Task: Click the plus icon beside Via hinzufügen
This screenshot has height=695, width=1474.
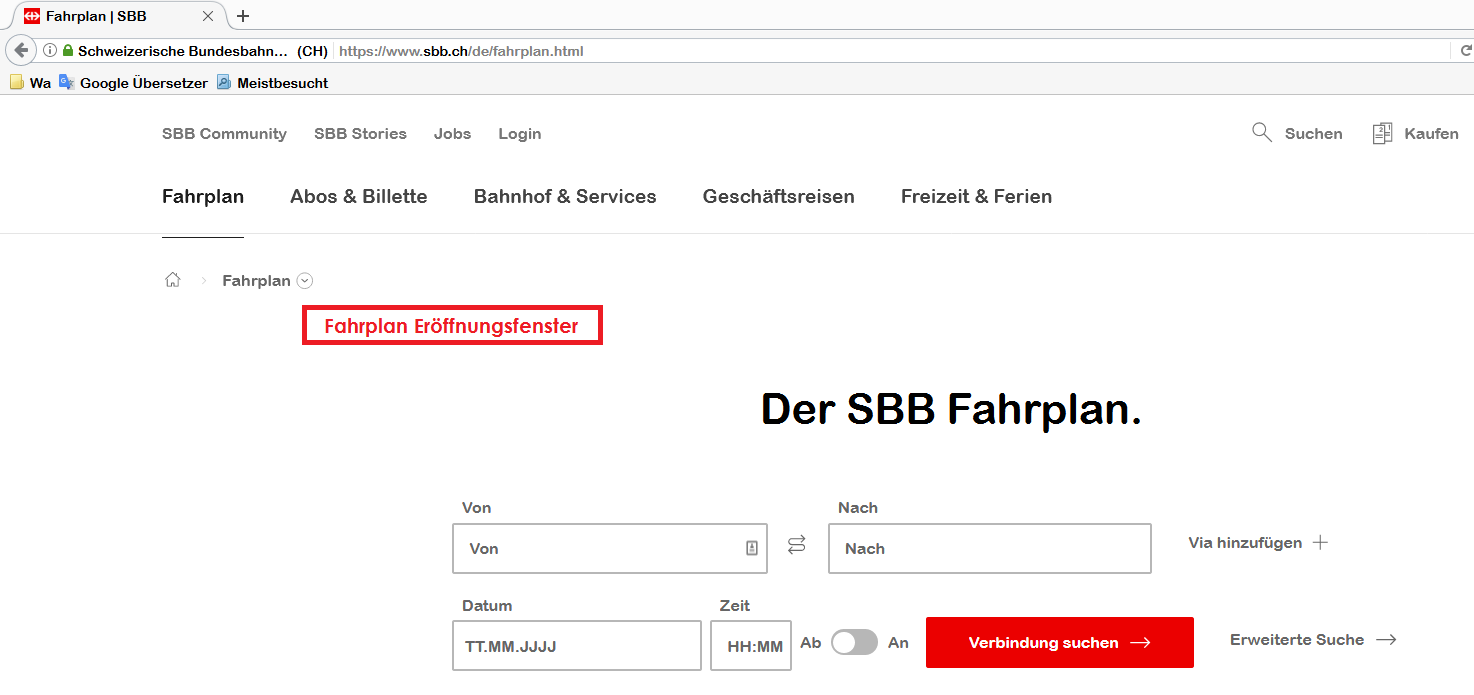Action: (1320, 542)
